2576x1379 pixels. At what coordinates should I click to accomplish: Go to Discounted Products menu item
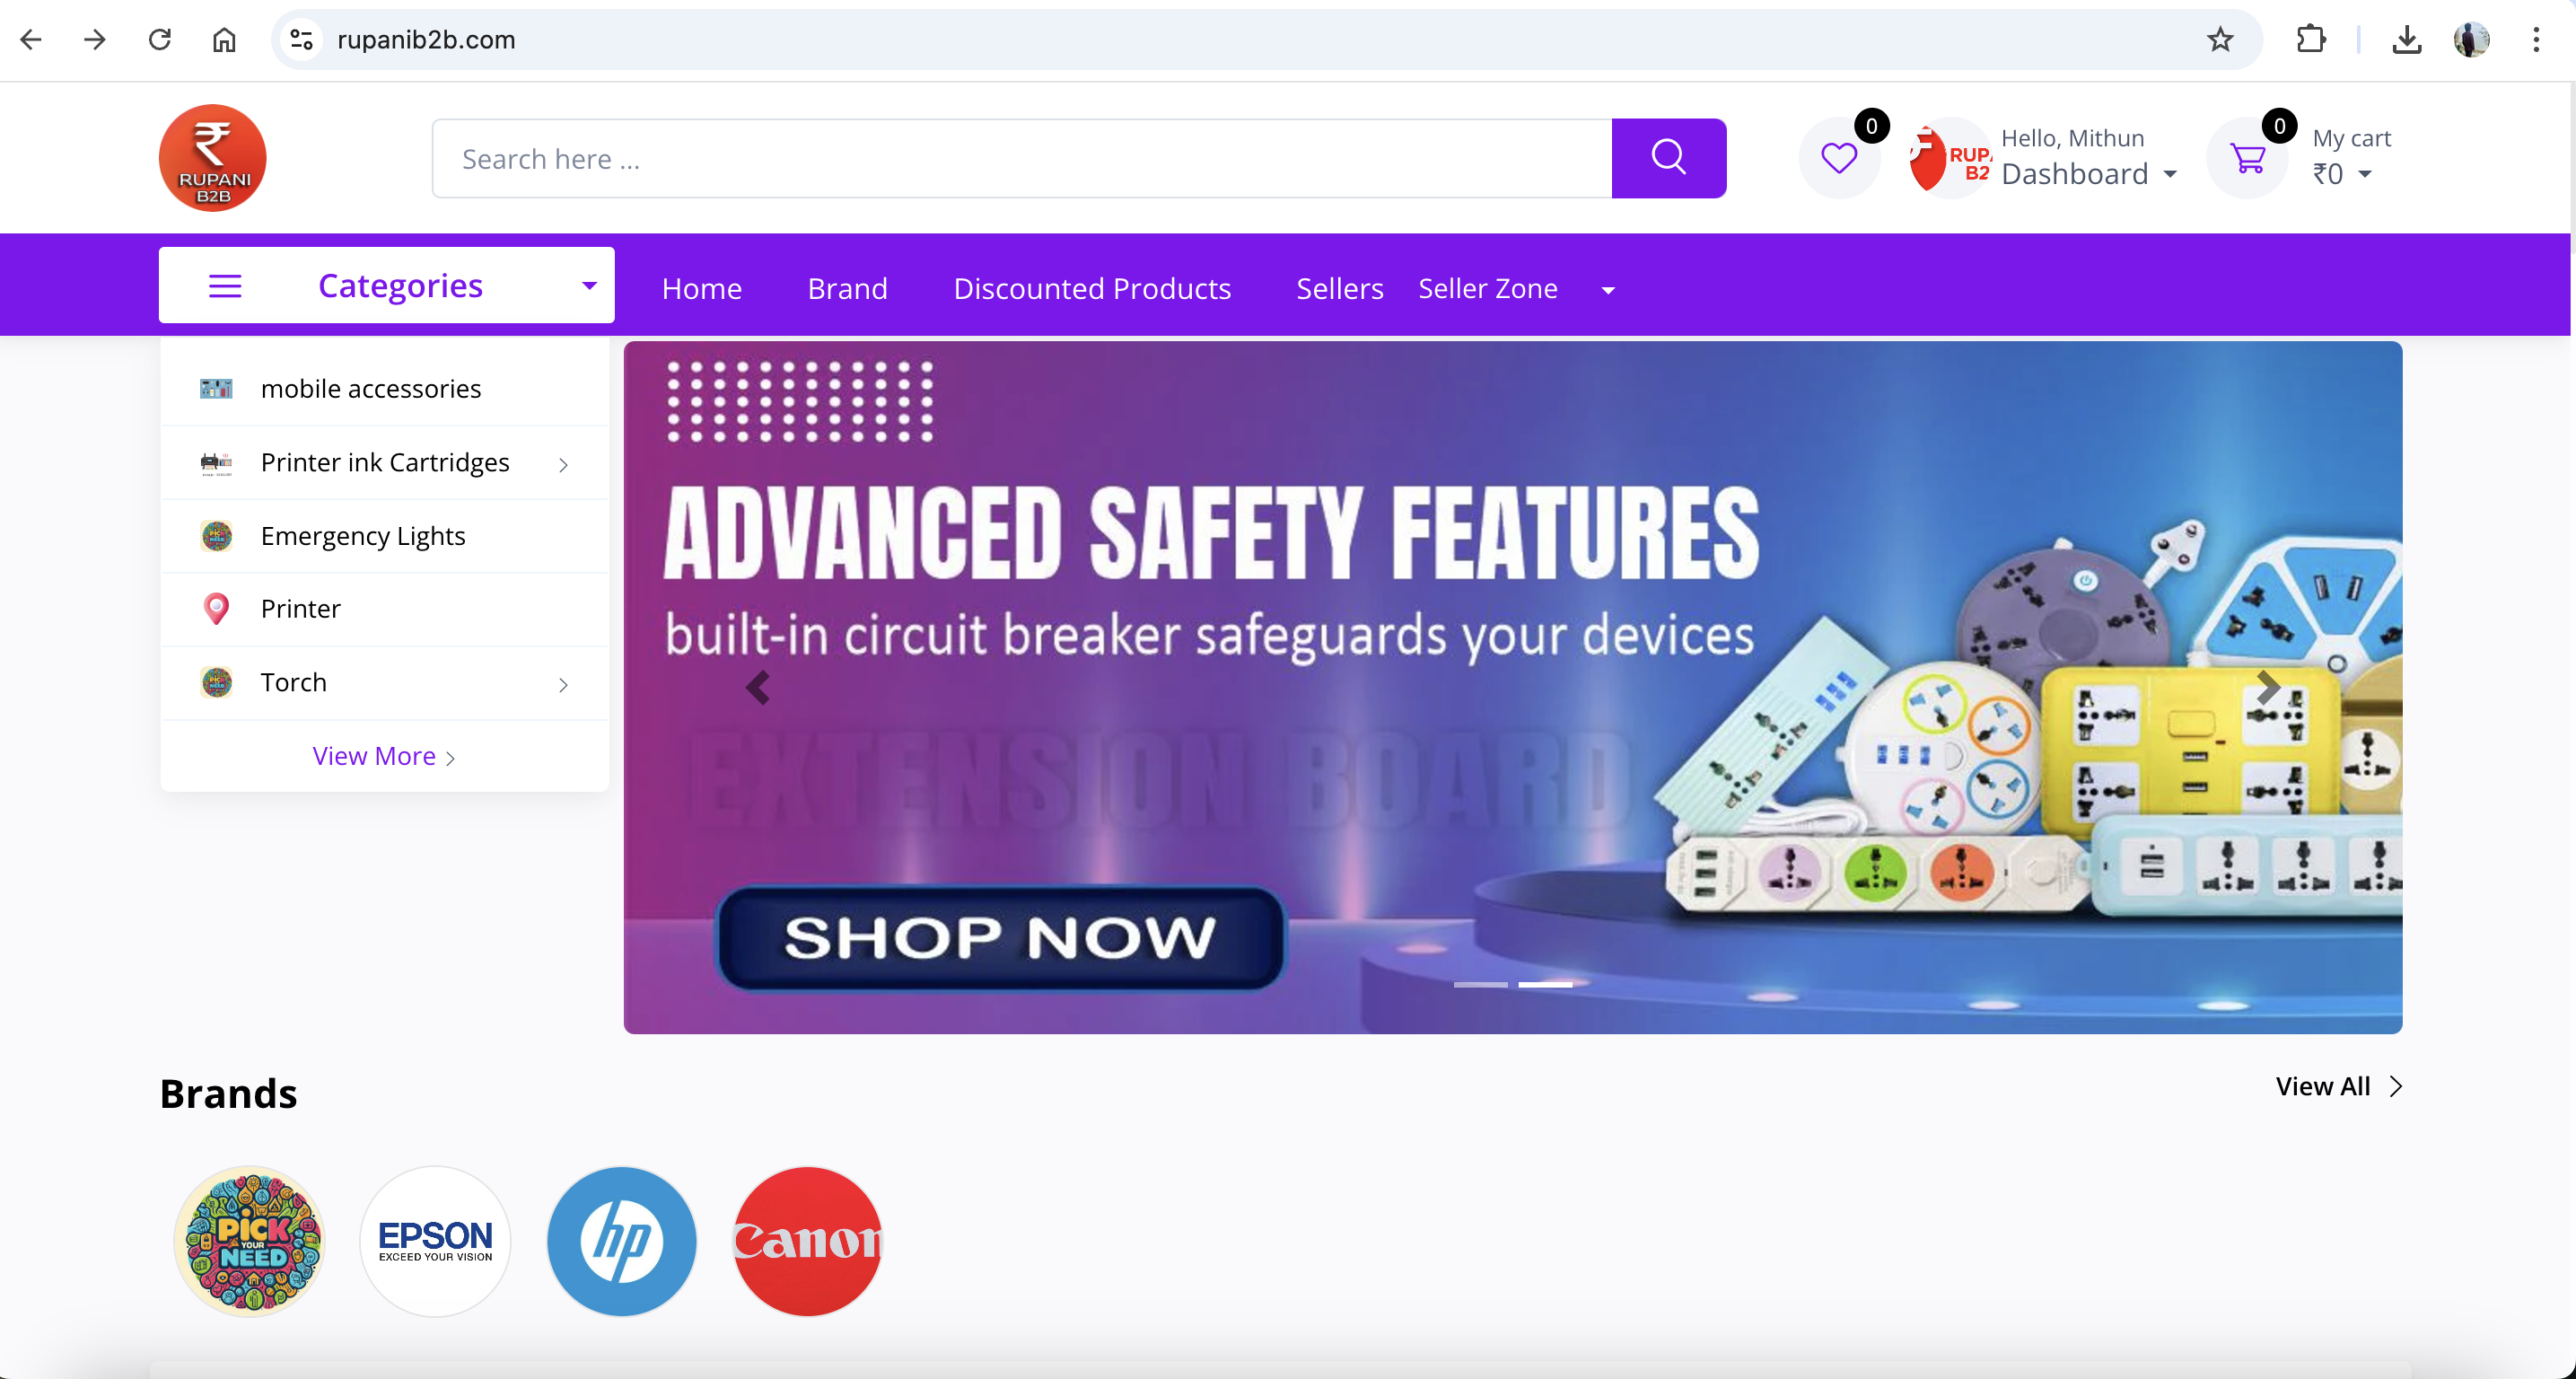(1092, 289)
